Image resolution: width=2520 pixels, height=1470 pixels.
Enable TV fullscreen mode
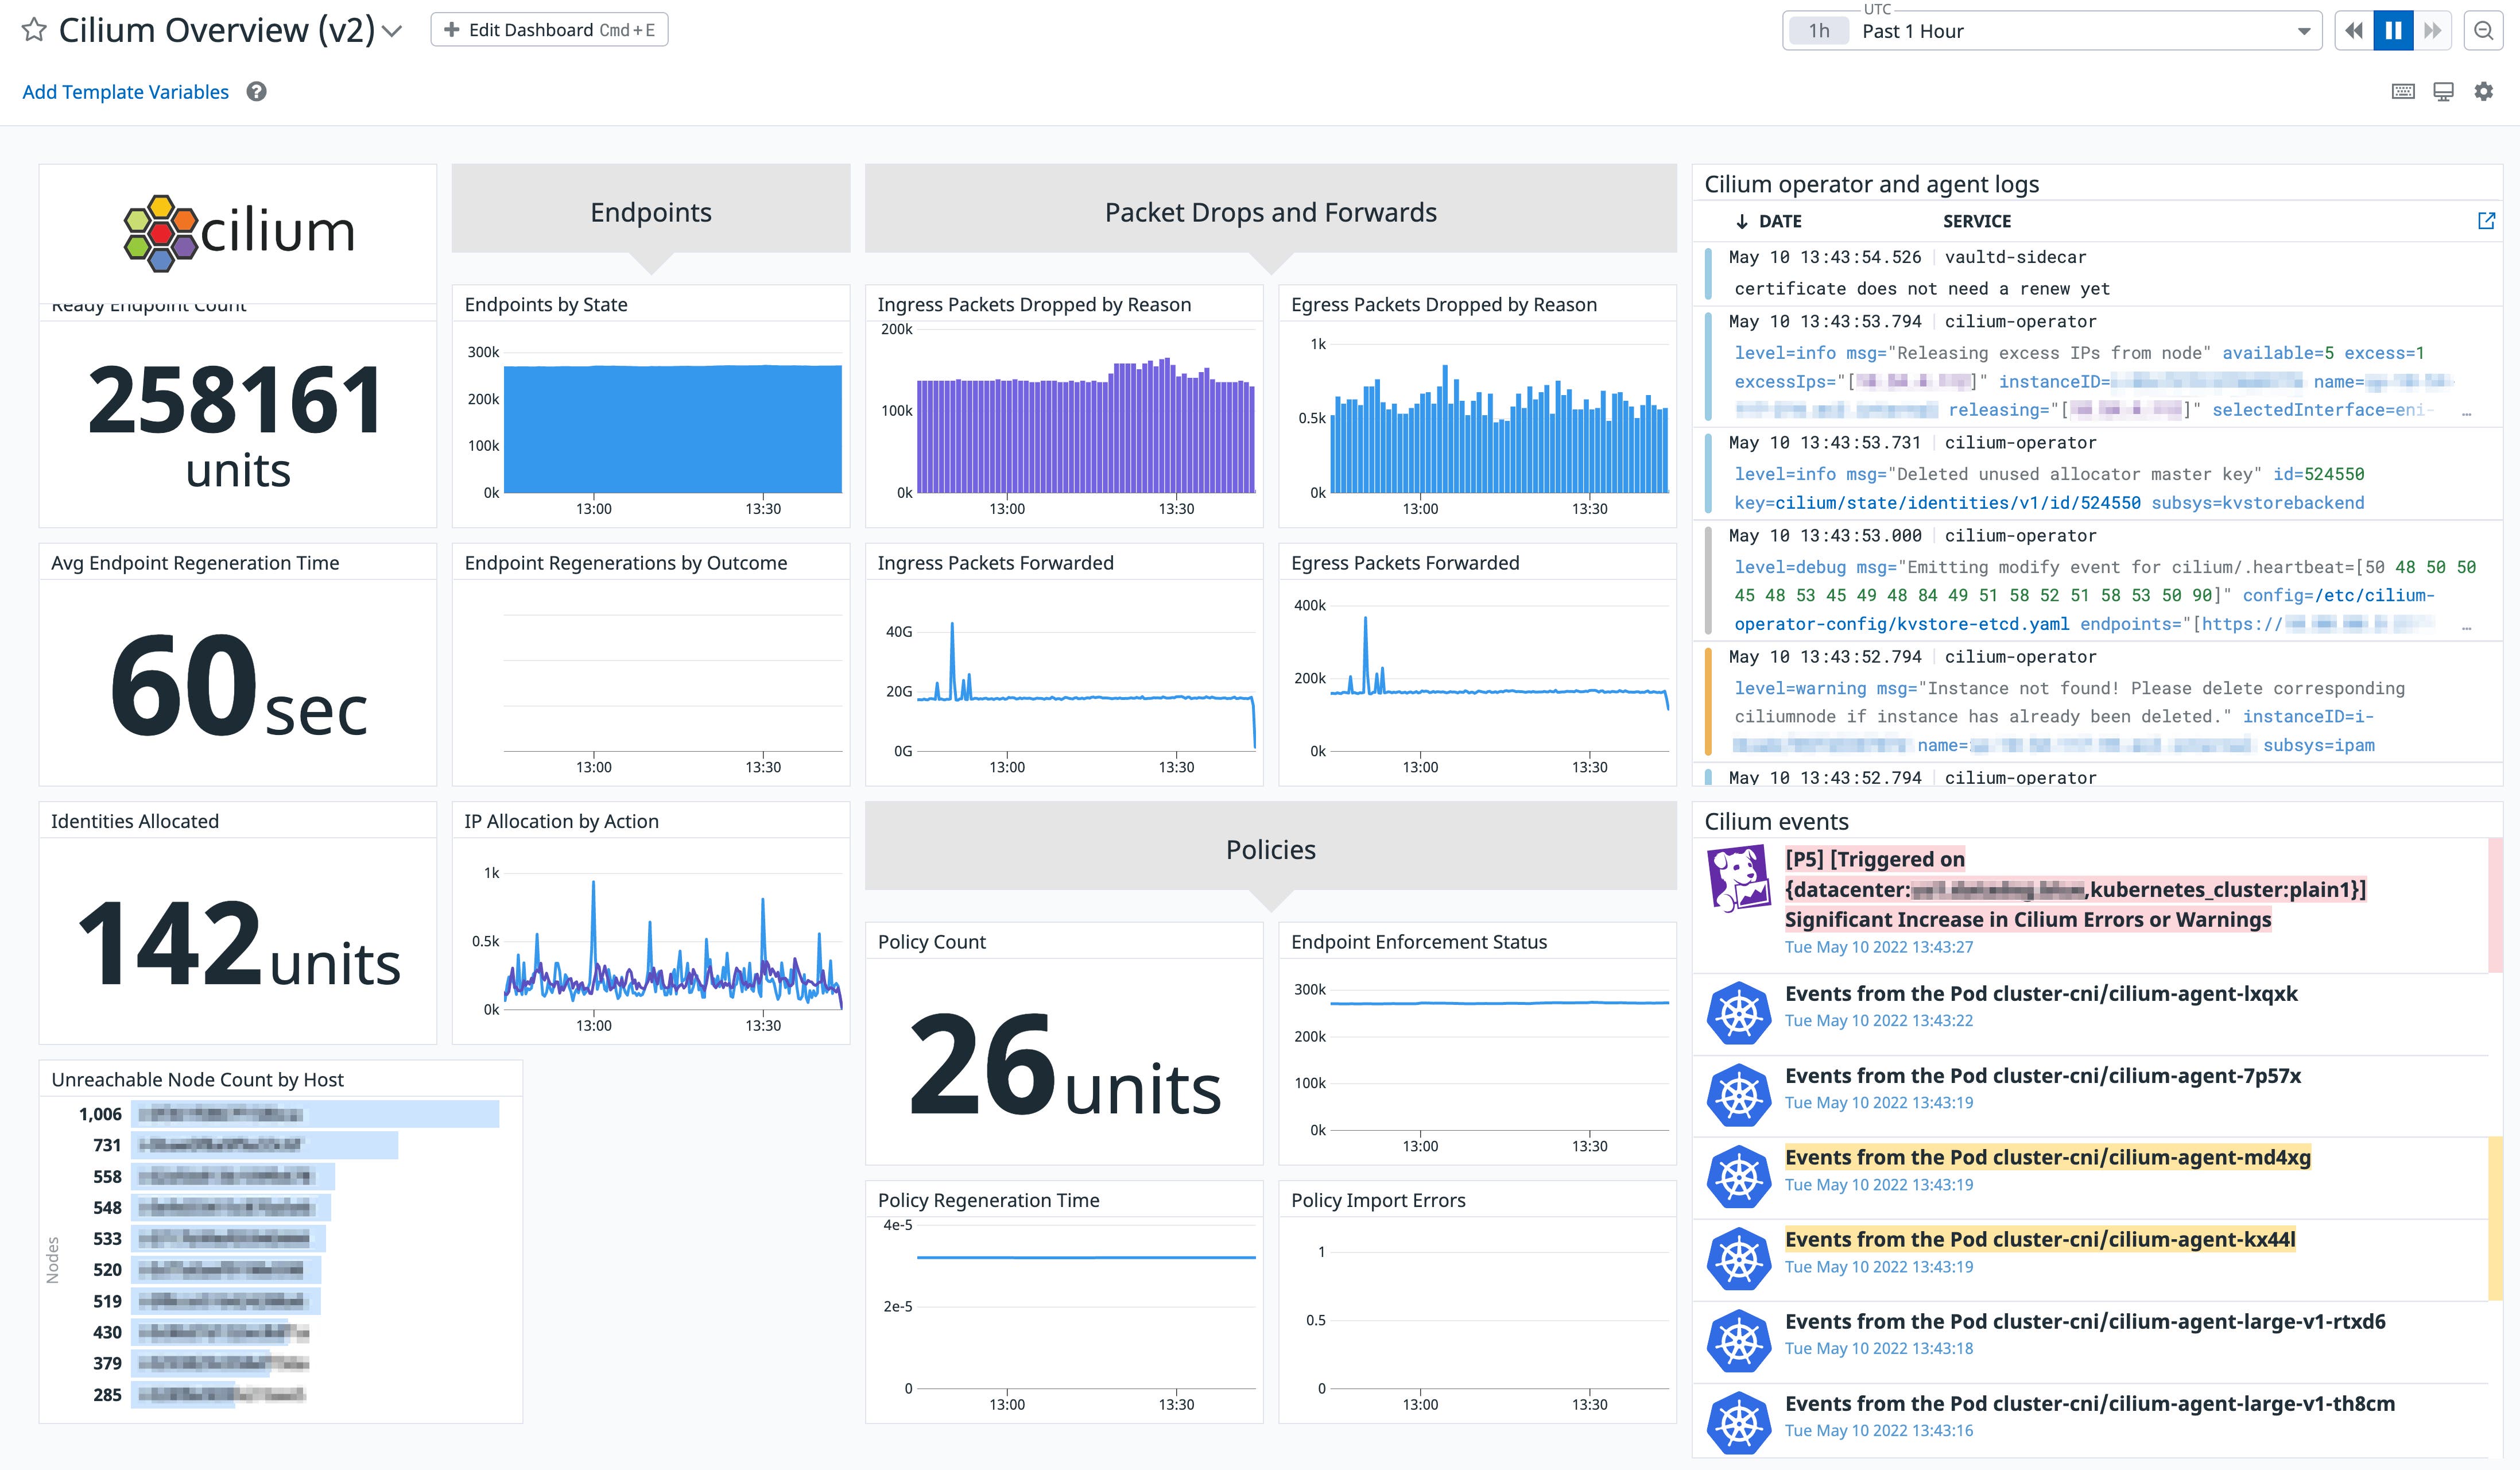point(2443,91)
